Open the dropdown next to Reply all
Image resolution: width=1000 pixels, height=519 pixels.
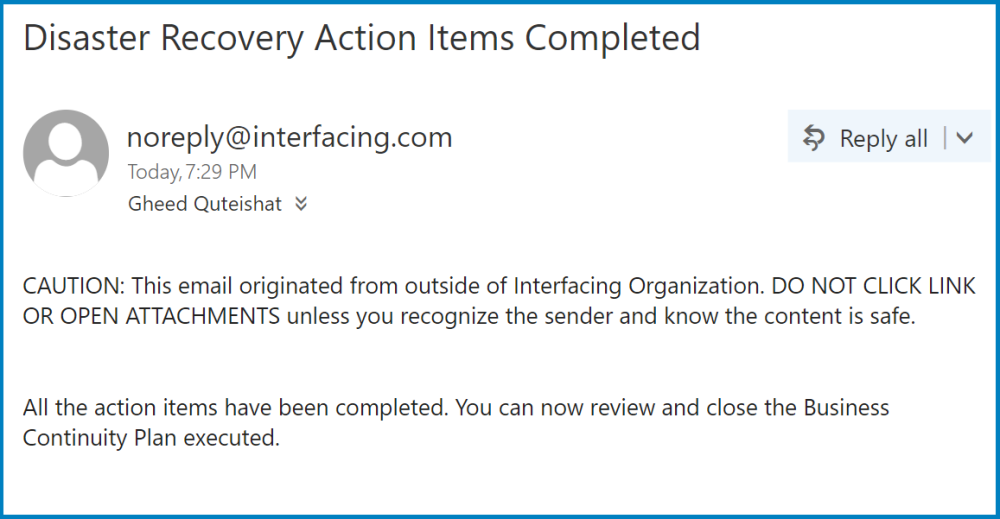point(964,138)
